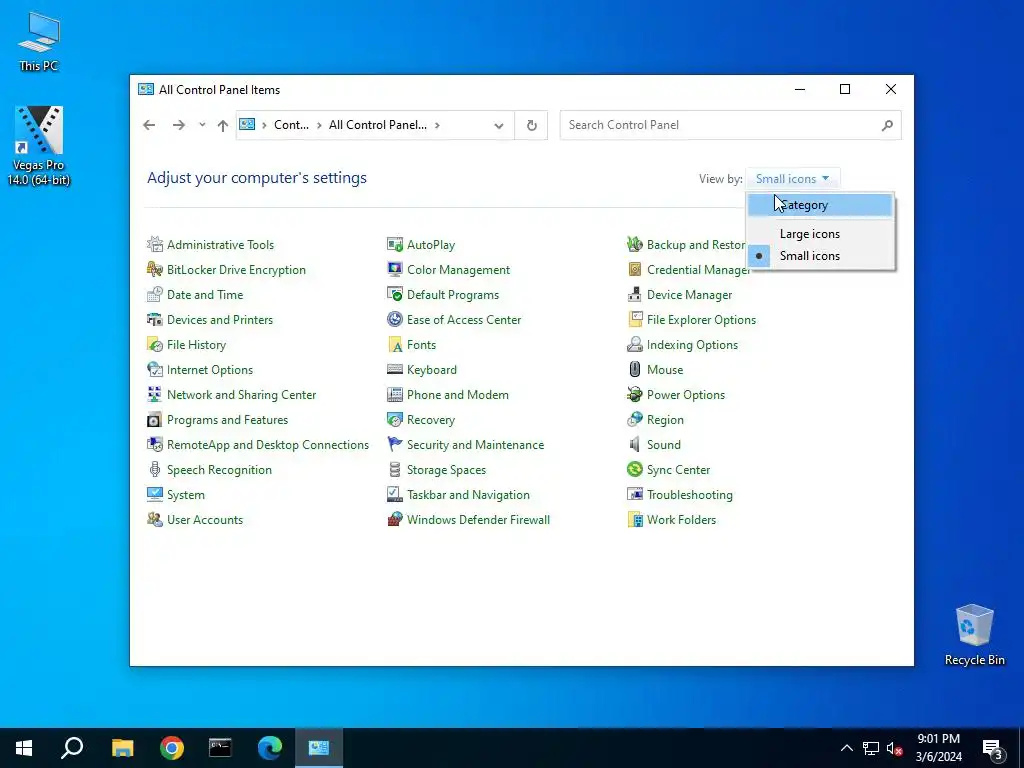Go forward with the Forward arrow
This screenshot has height=768, width=1024.
pyautogui.click(x=178, y=125)
